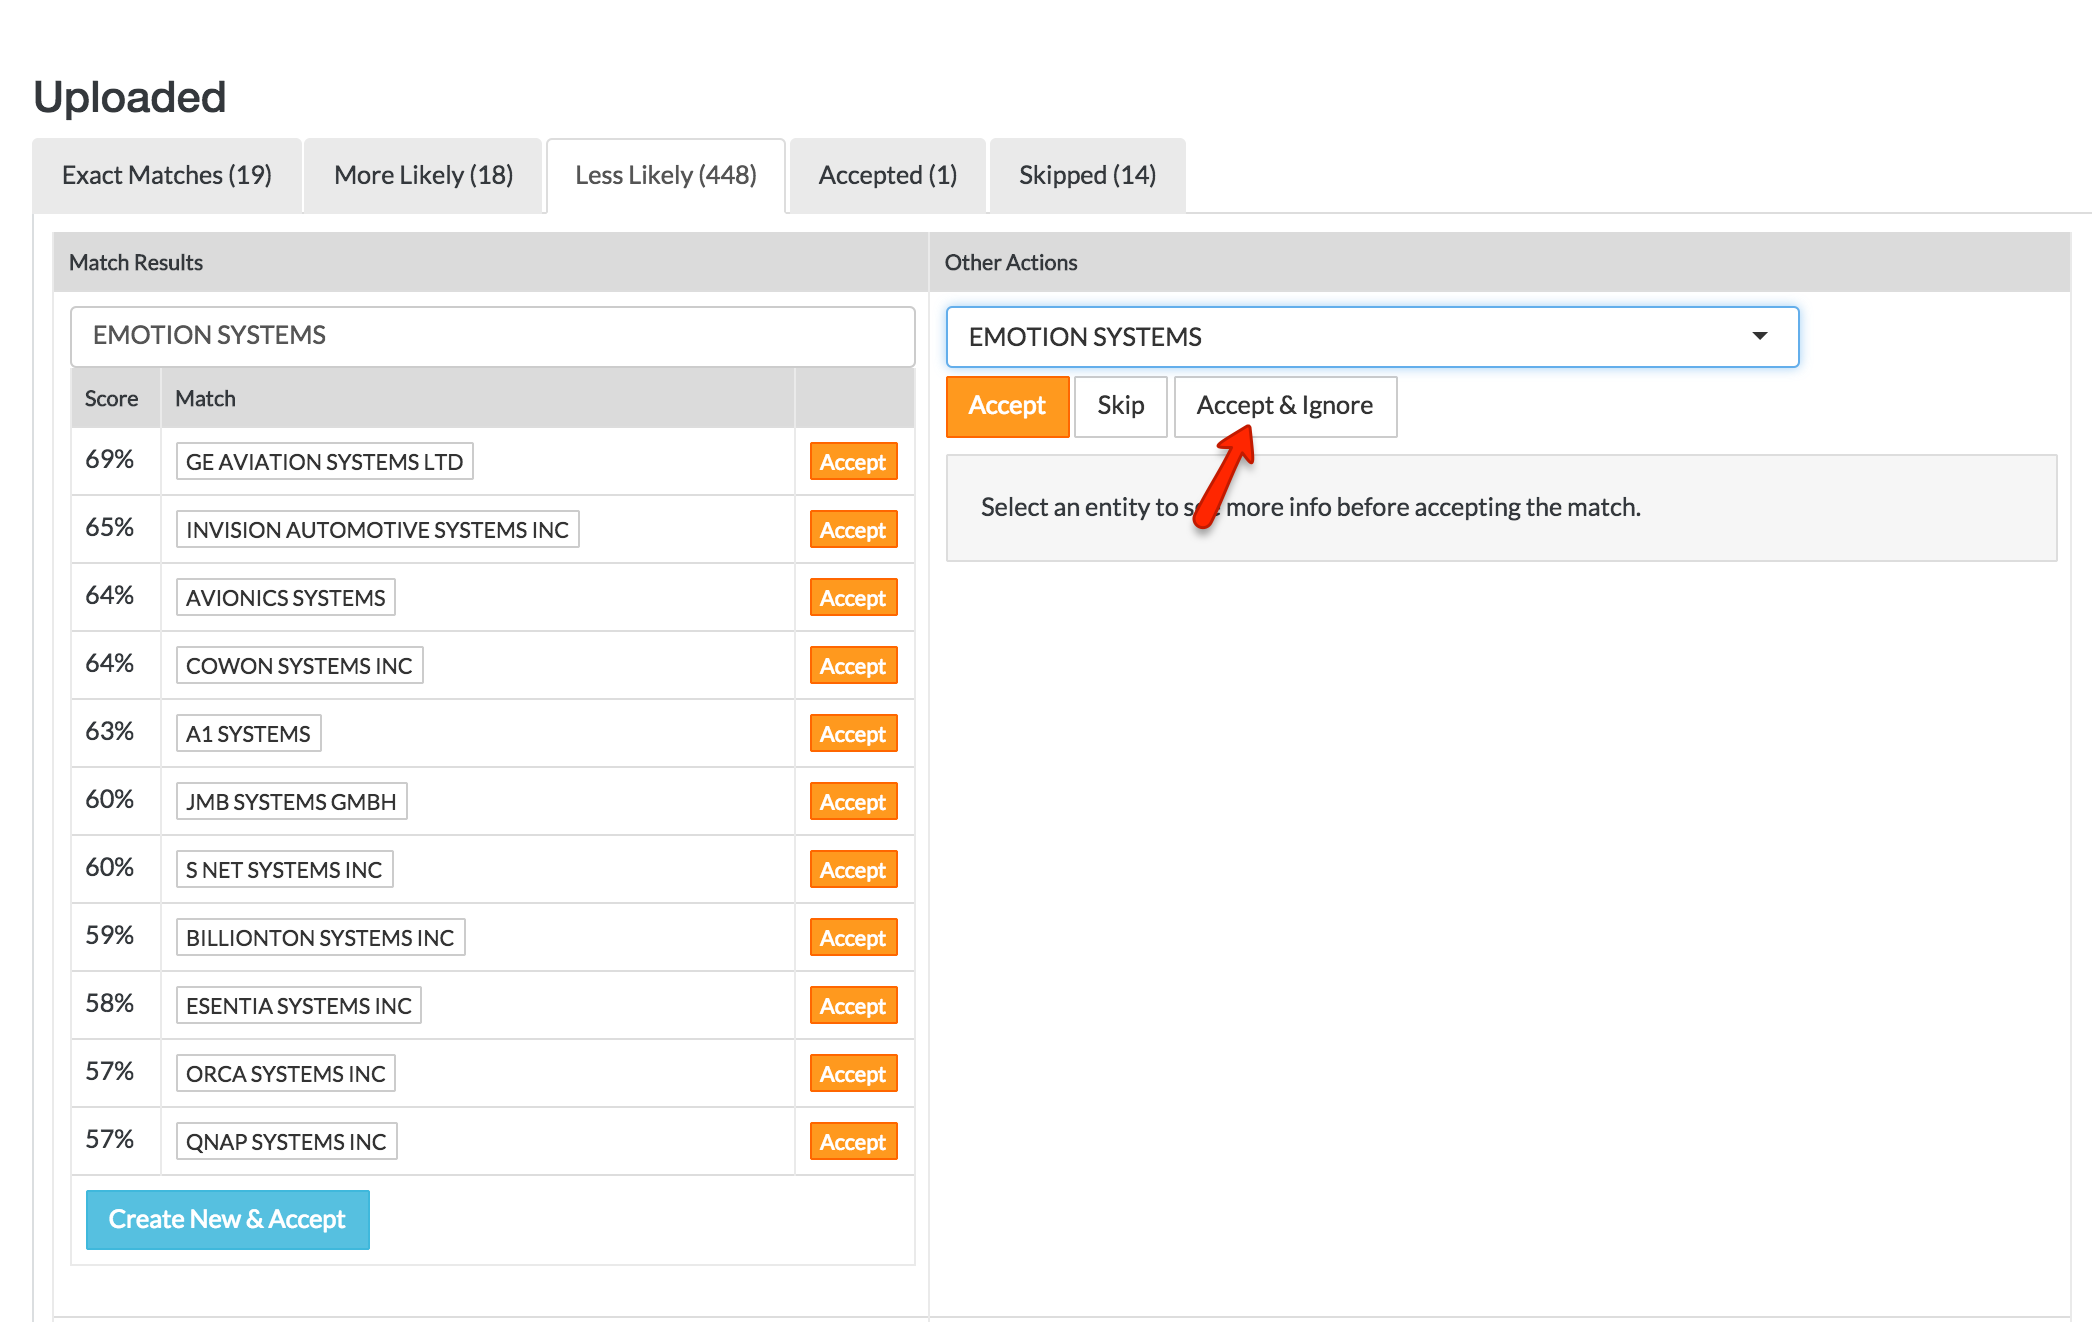Viewport: 2092px width, 1322px height.
Task: Select the JMB SYSTEMS GMBH entity
Action: 291,802
